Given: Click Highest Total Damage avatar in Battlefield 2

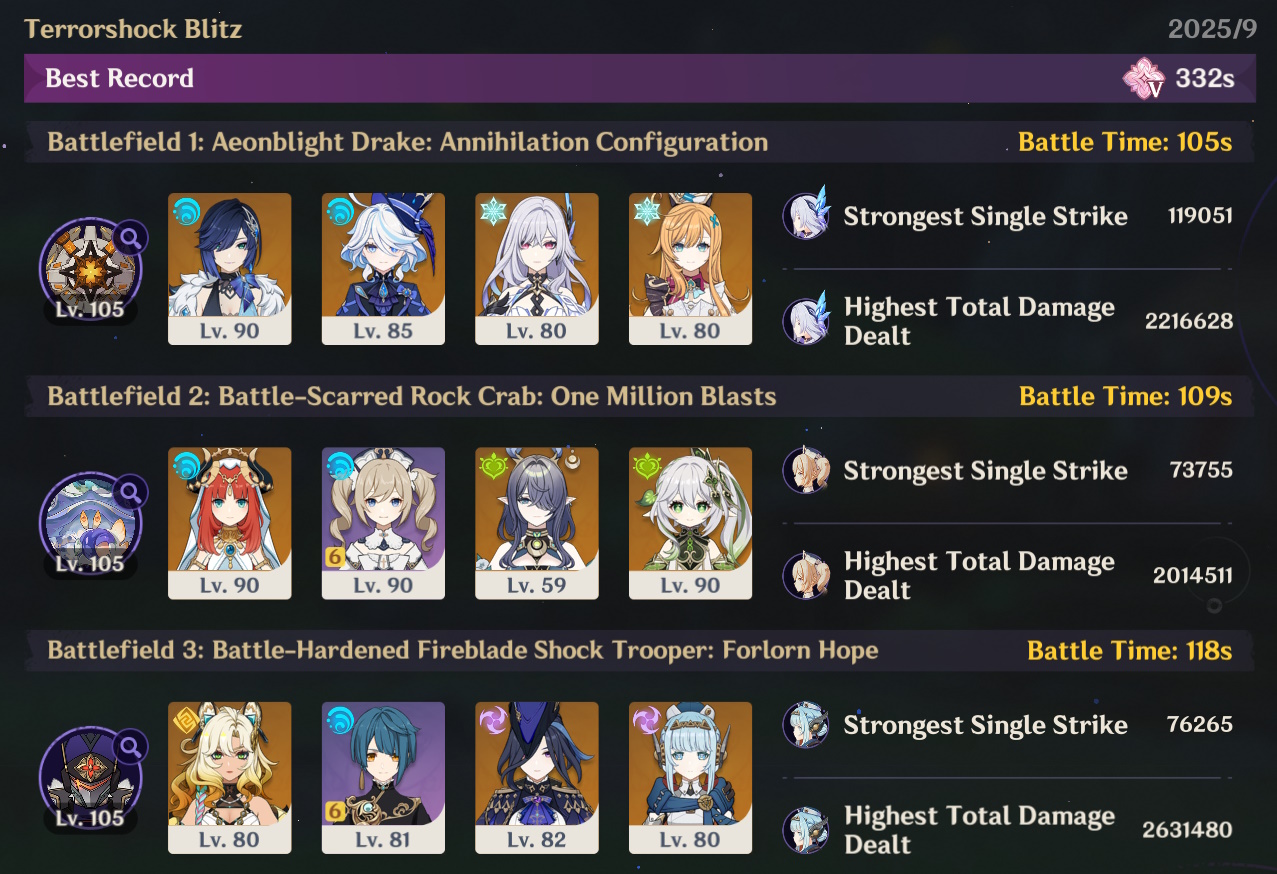Looking at the screenshot, I should (x=806, y=574).
